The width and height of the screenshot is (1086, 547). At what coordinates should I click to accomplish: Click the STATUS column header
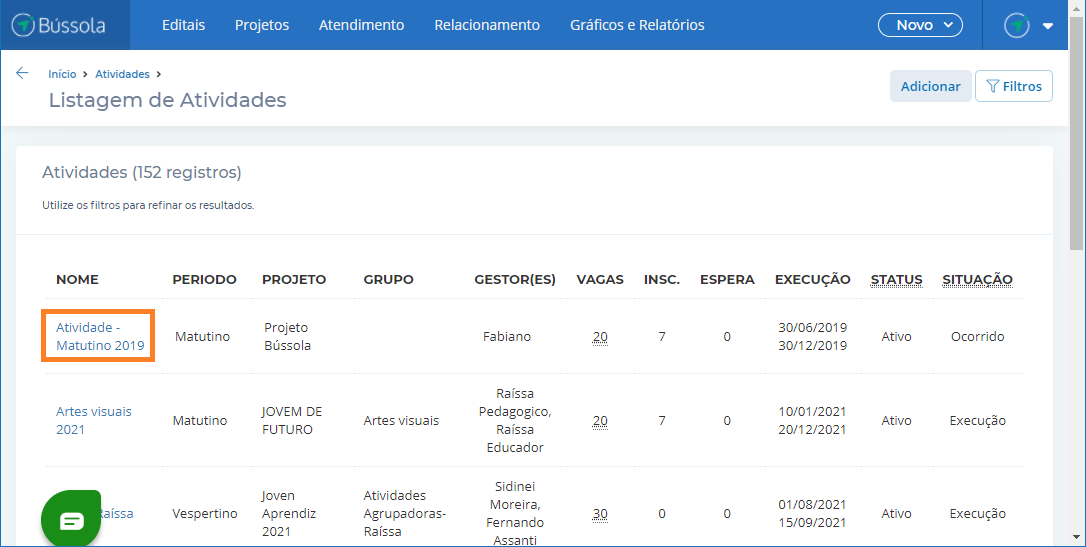coord(896,280)
